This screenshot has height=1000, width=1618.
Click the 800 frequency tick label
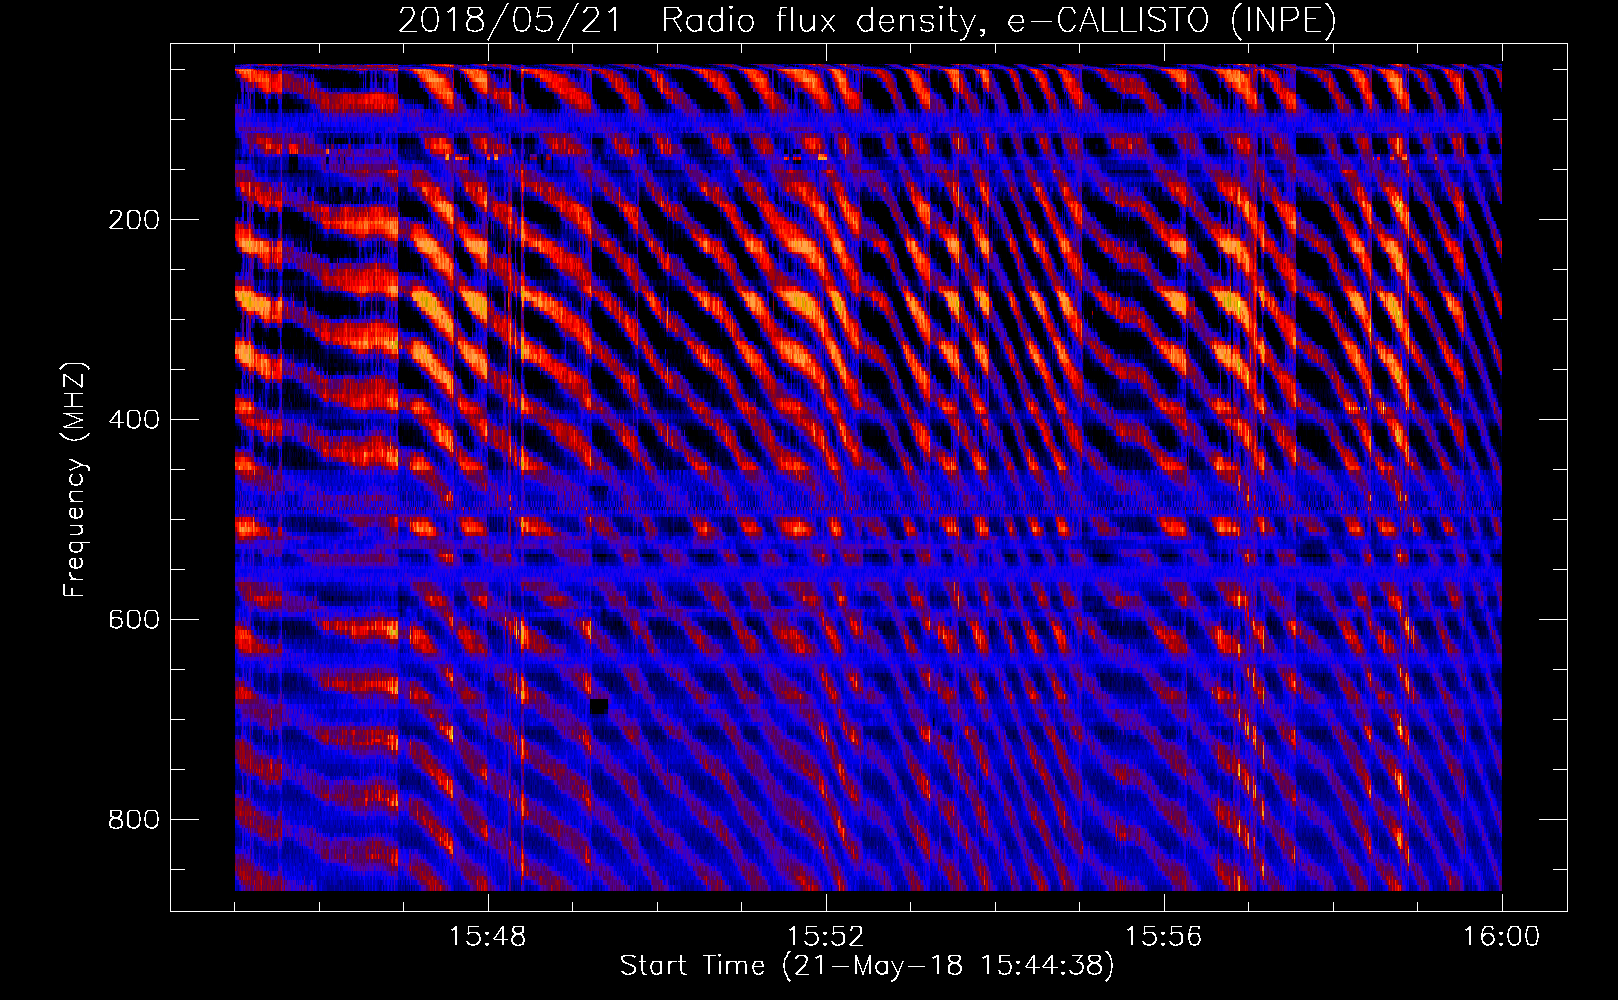click(x=134, y=820)
